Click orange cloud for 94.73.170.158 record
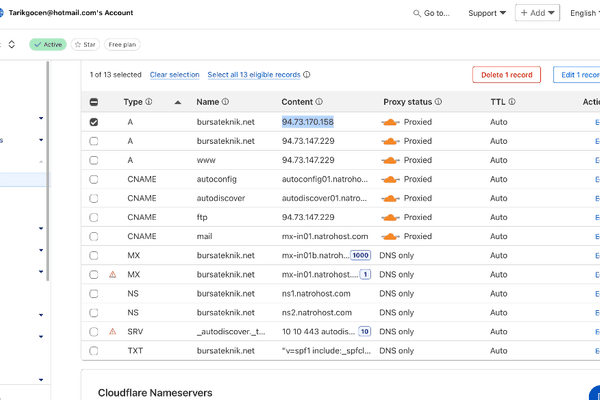The image size is (600, 400). pyautogui.click(x=390, y=122)
